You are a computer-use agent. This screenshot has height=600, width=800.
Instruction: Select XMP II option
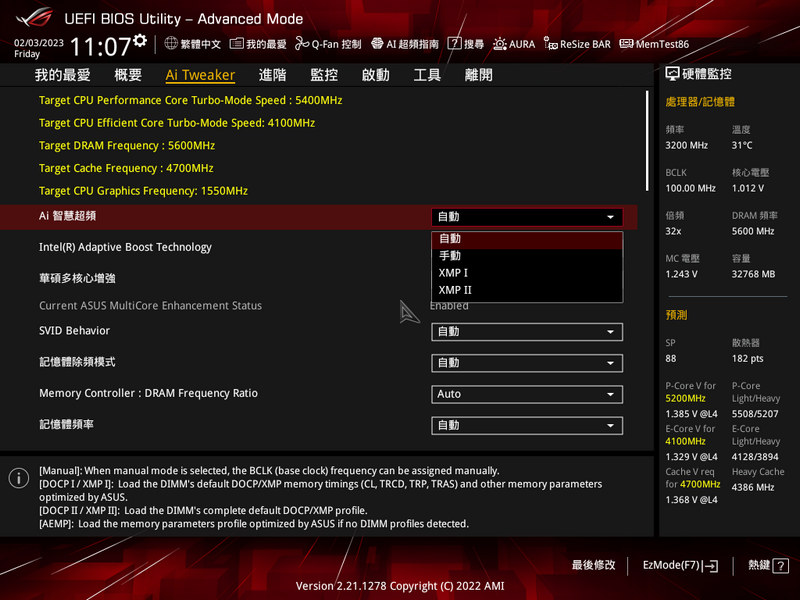point(527,290)
